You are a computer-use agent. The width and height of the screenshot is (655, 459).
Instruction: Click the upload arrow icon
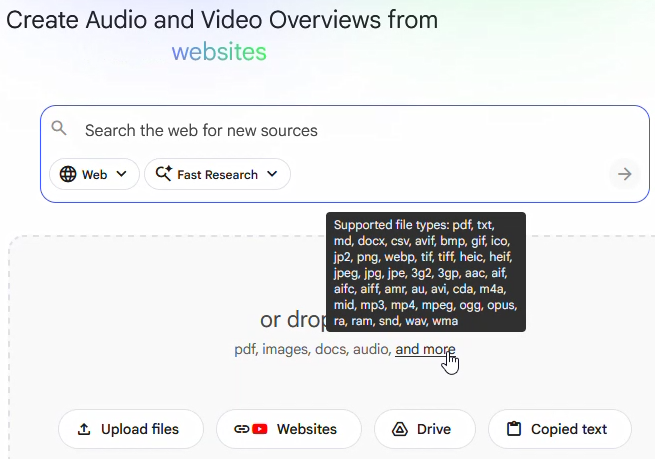pos(83,429)
